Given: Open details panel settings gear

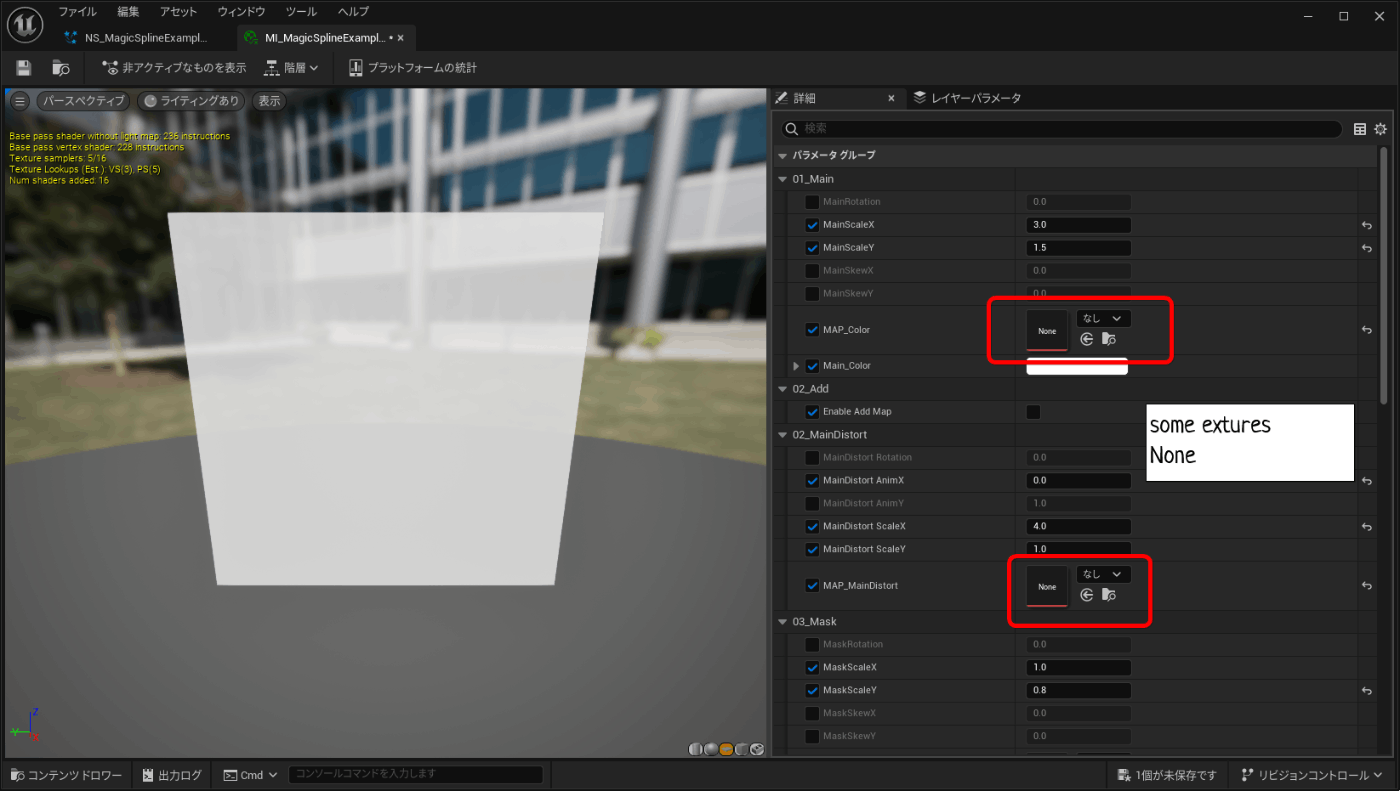Looking at the screenshot, I should coord(1381,129).
